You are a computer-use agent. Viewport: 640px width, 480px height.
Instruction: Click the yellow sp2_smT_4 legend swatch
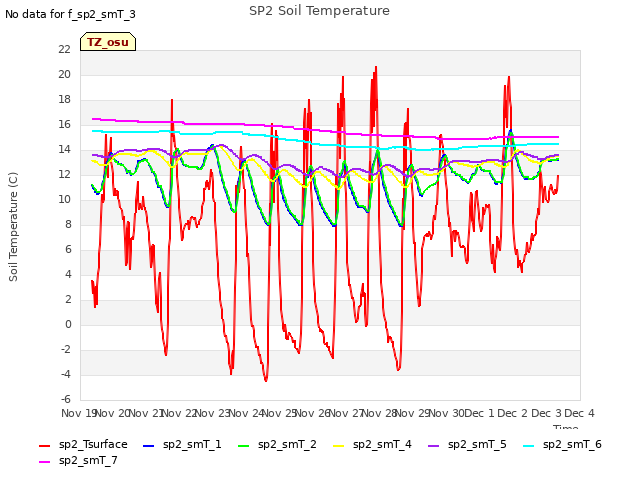(x=338, y=446)
